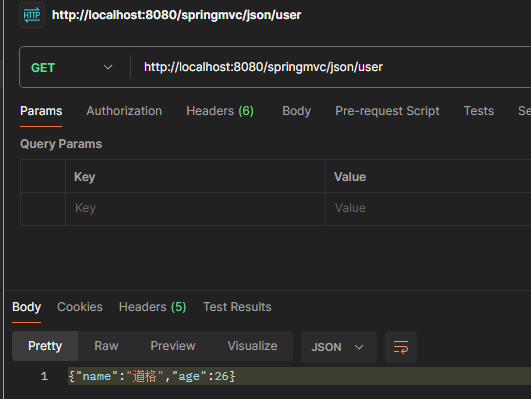Open the response Headers (5) tab
The height and width of the screenshot is (399, 531).
pos(152,307)
